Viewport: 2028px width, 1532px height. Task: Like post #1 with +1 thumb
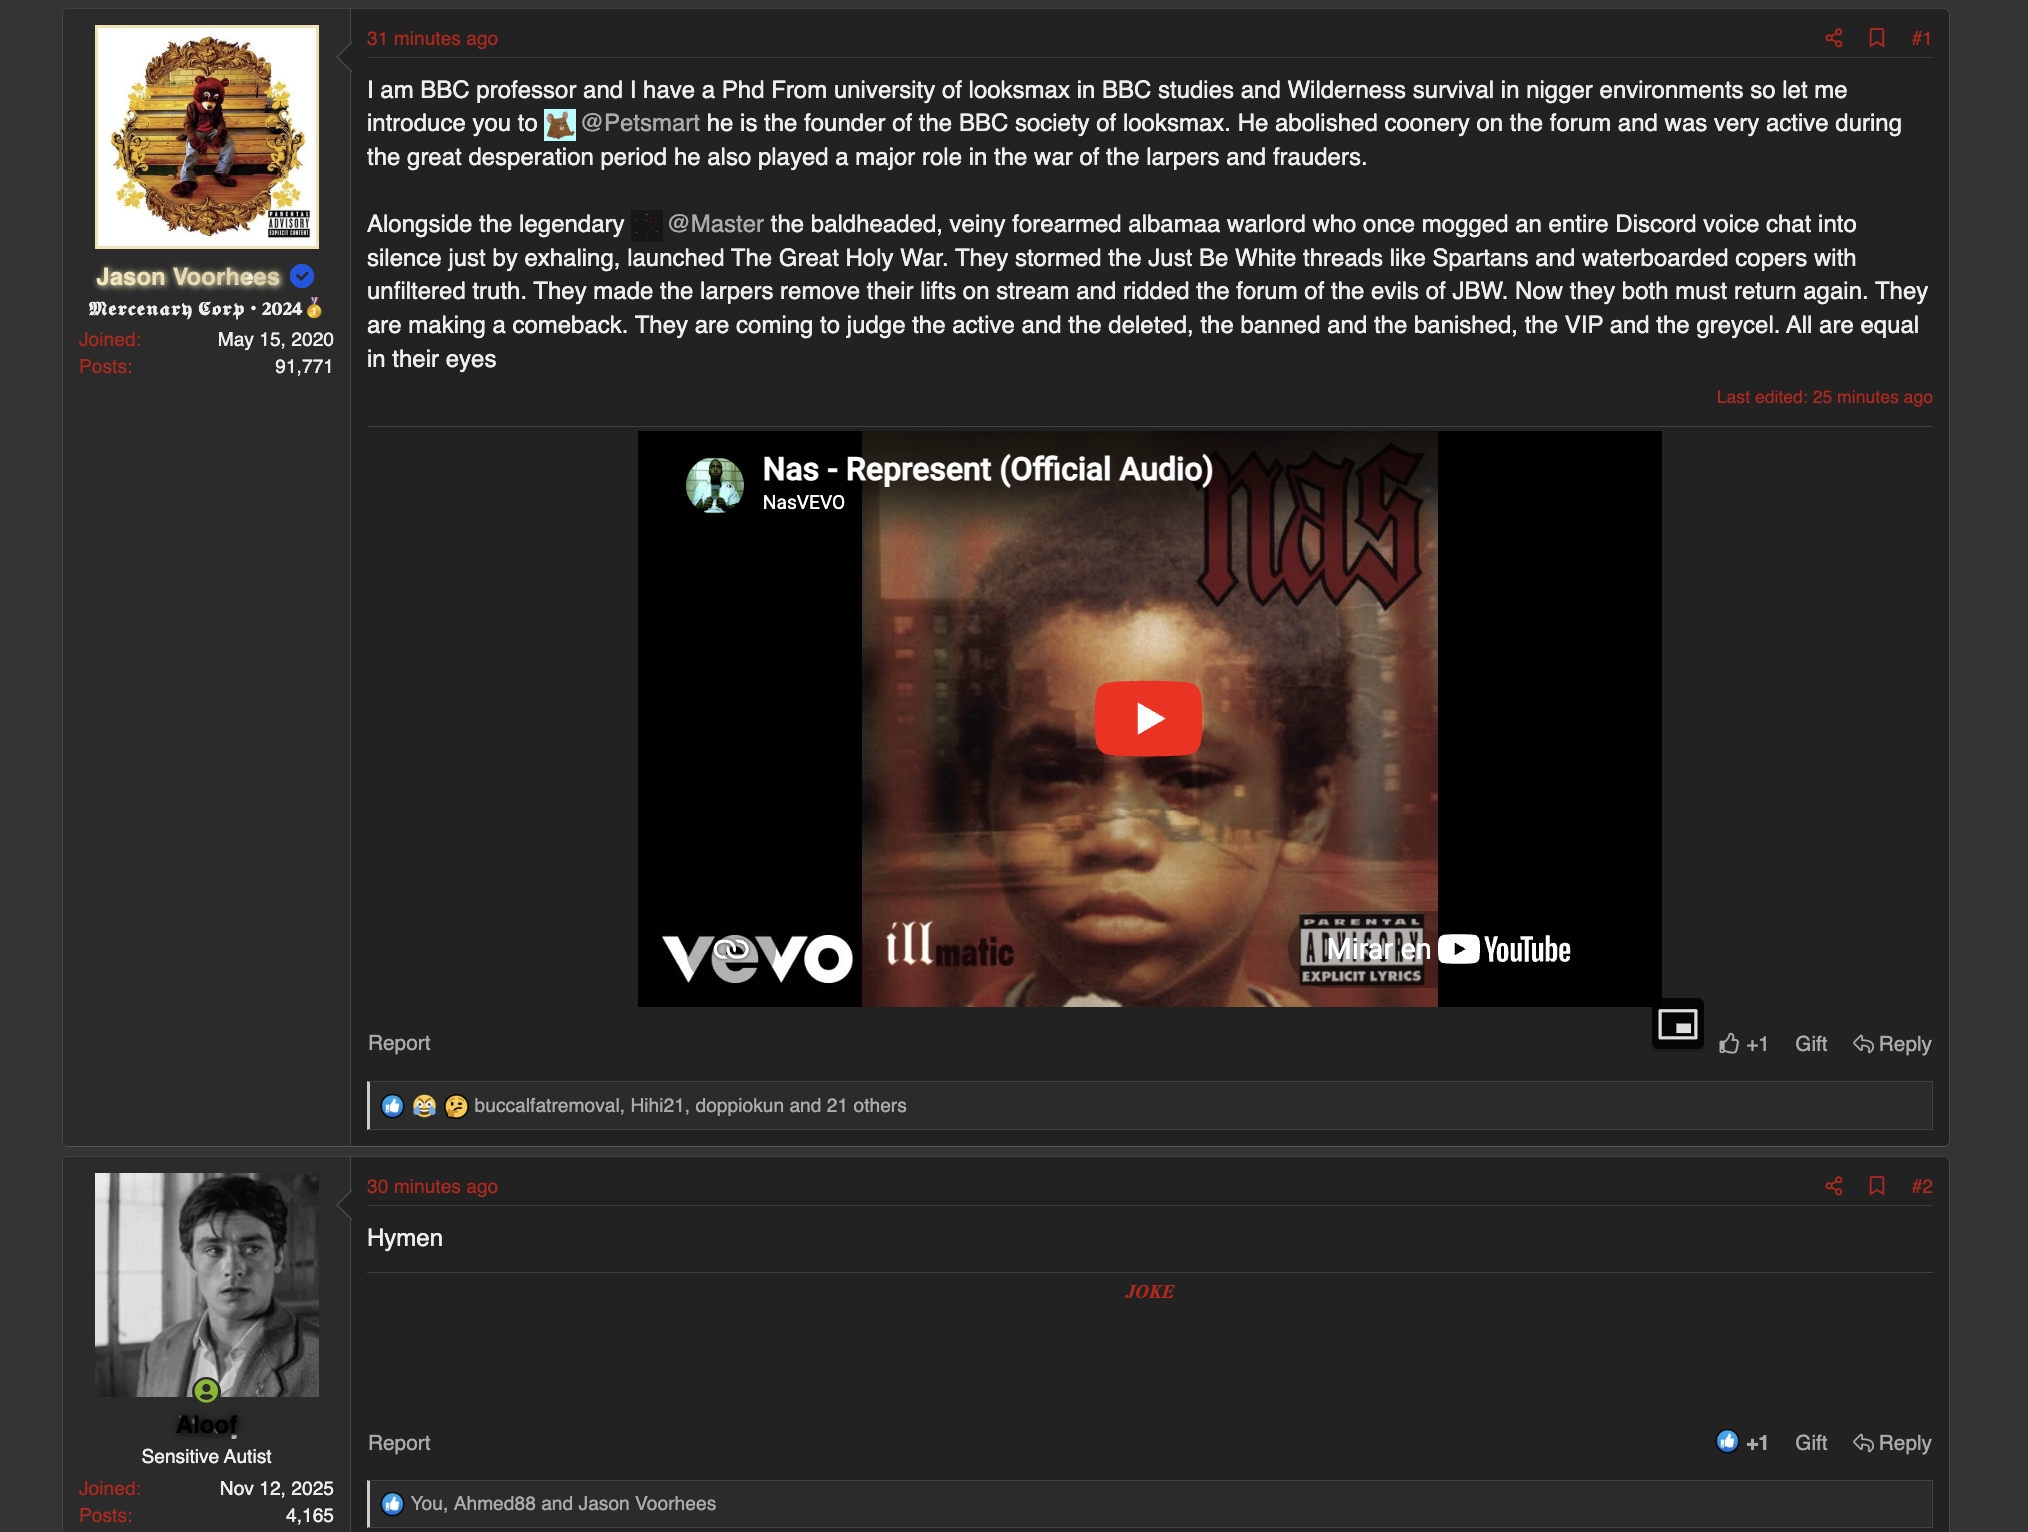1743,1044
